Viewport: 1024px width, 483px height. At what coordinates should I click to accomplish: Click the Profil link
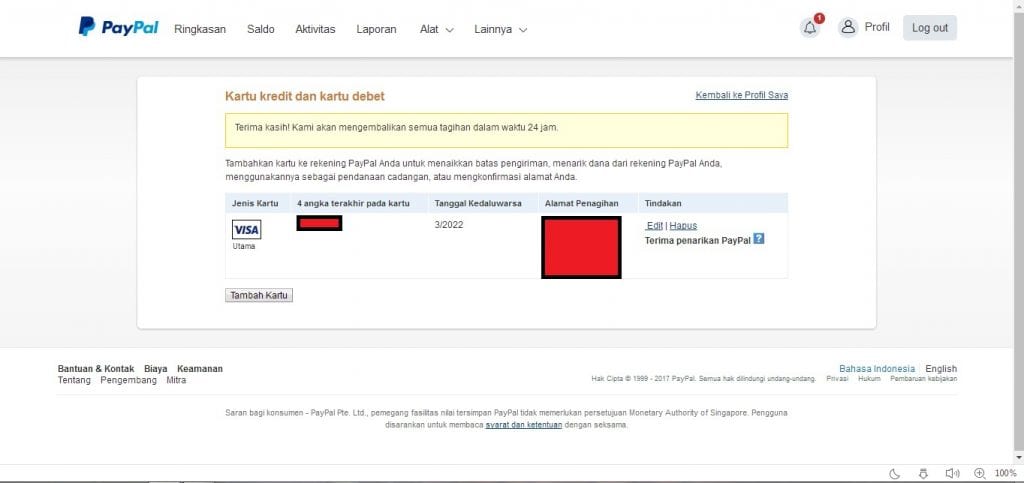877,27
